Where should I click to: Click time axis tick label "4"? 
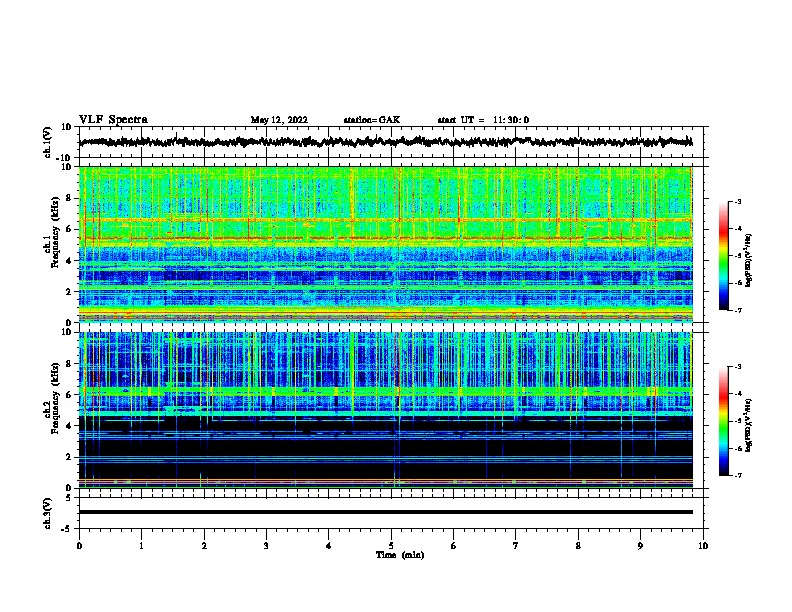[x=329, y=545]
